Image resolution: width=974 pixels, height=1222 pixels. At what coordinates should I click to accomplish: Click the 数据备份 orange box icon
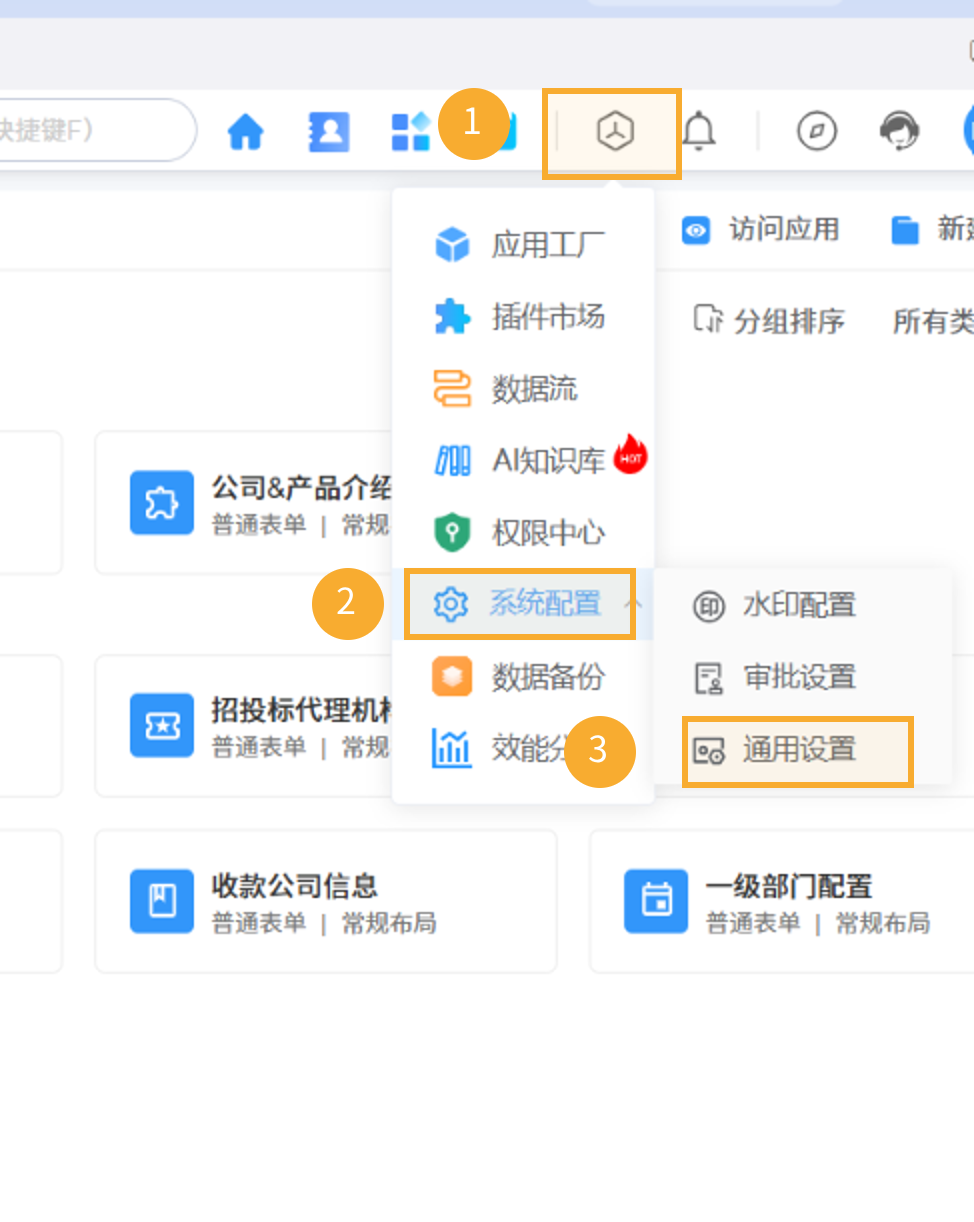click(452, 677)
